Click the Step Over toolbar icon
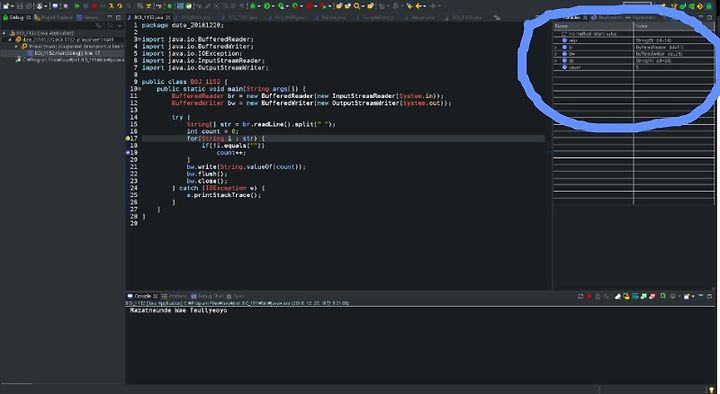The height and width of the screenshot is (394, 720). (120, 6)
